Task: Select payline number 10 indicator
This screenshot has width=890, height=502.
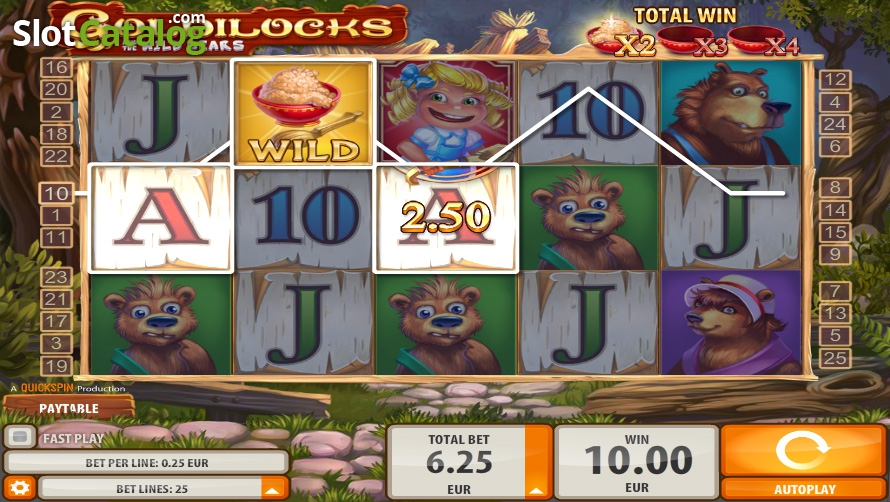Action: coord(56,193)
